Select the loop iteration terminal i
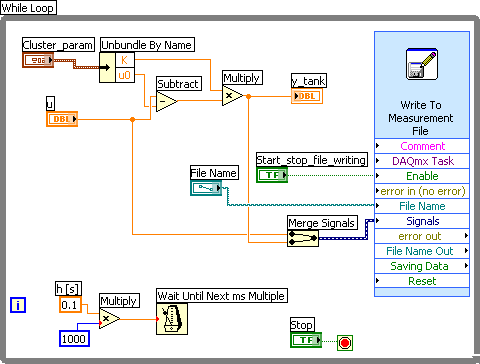 tap(18, 305)
